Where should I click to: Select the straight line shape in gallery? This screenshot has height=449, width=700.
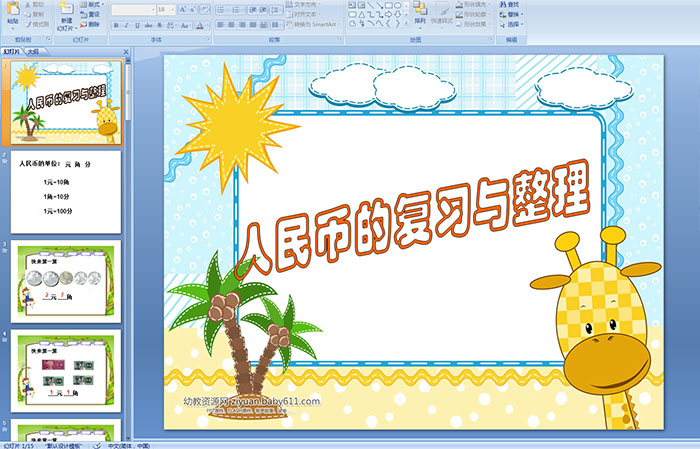pyautogui.click(x=371, y=6)
